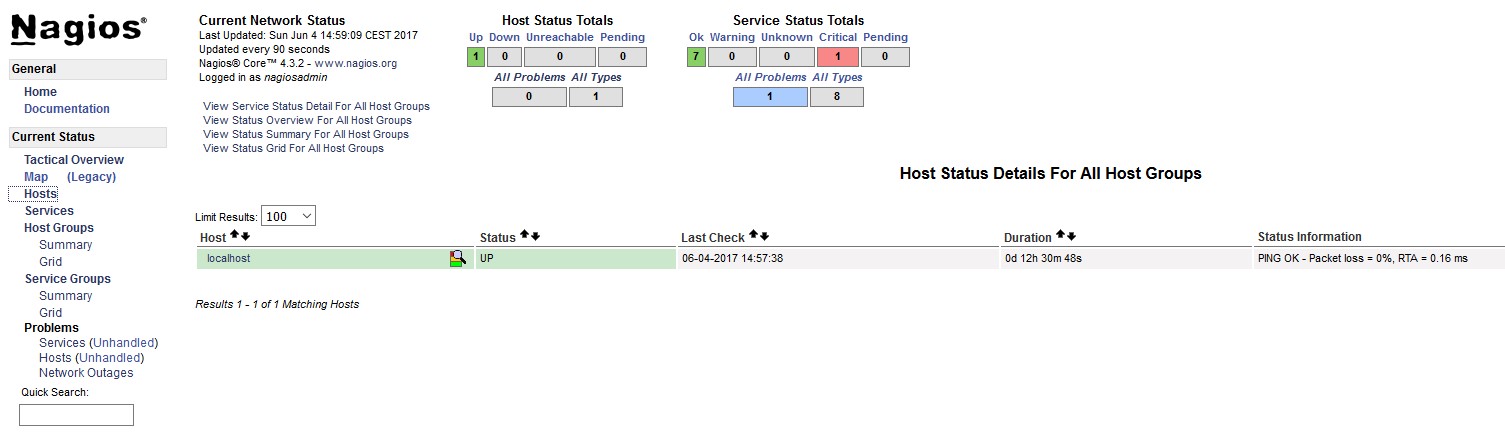Open Network Outages under Problems

click(86, 373)
